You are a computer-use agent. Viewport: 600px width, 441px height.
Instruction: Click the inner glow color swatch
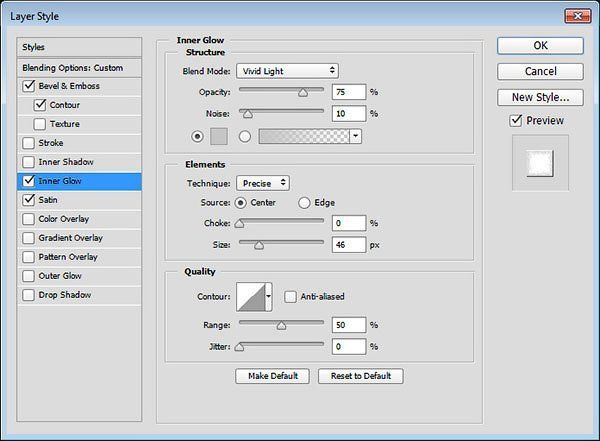click(219, 136)
